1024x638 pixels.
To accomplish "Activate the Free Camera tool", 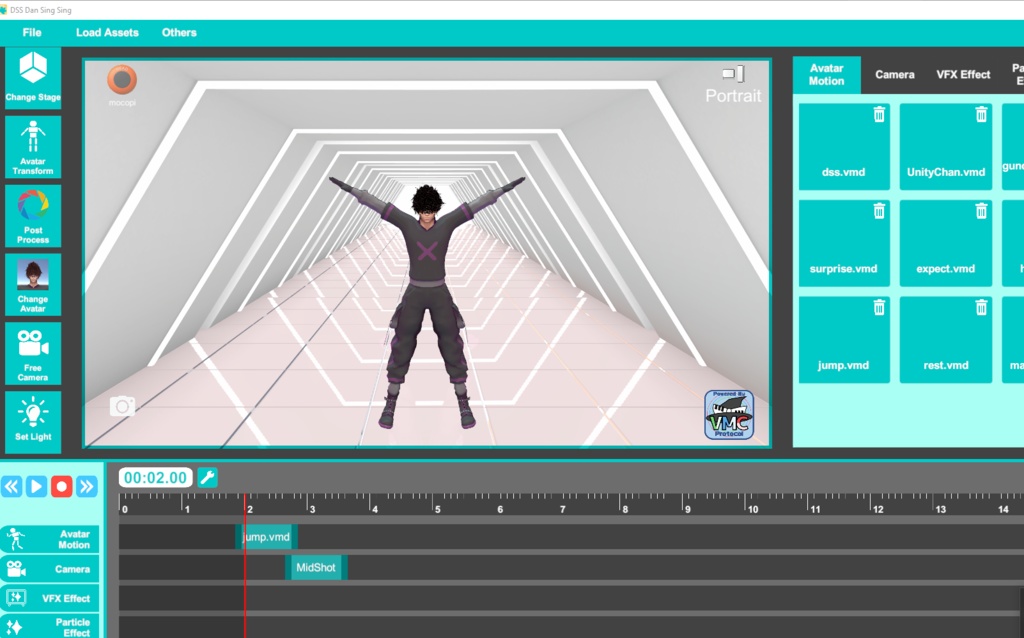I will [32, 353].
